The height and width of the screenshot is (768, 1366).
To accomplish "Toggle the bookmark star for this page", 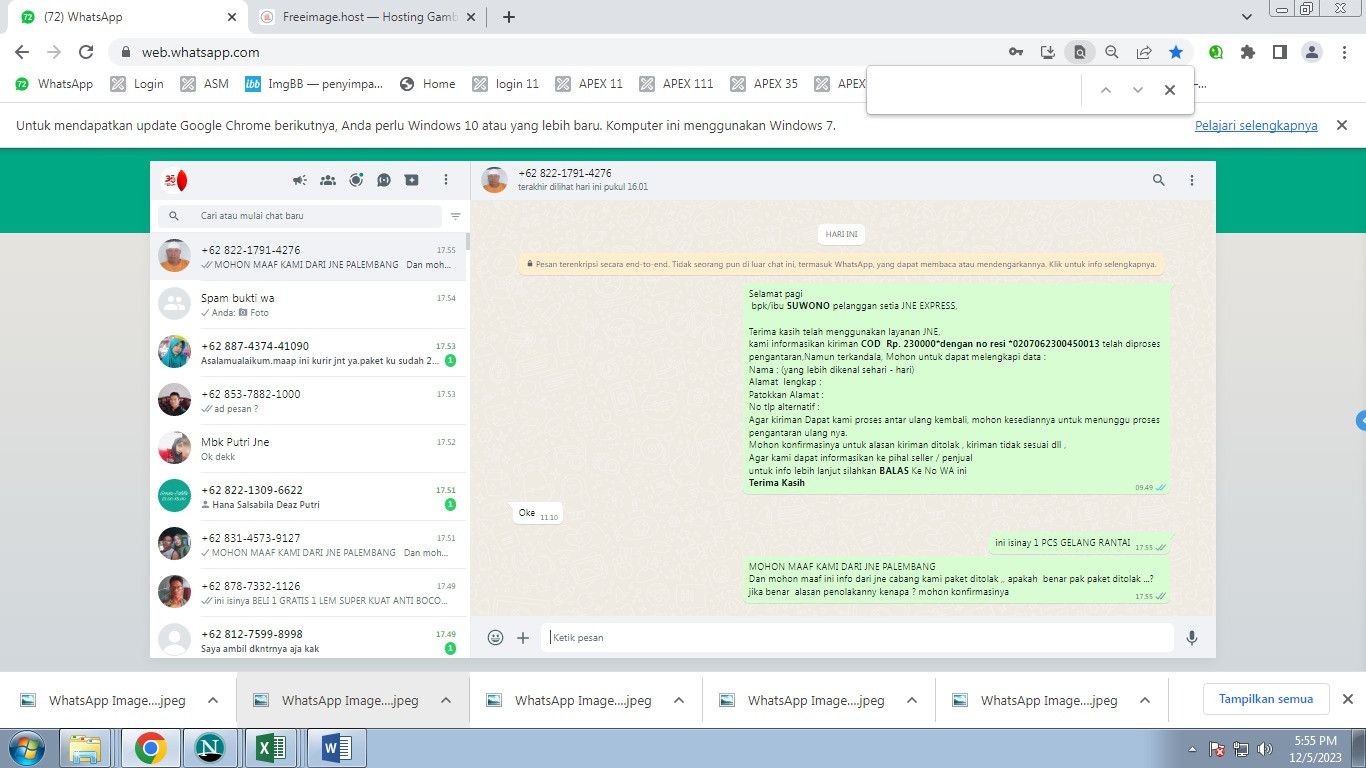I will coord(1176,52).
